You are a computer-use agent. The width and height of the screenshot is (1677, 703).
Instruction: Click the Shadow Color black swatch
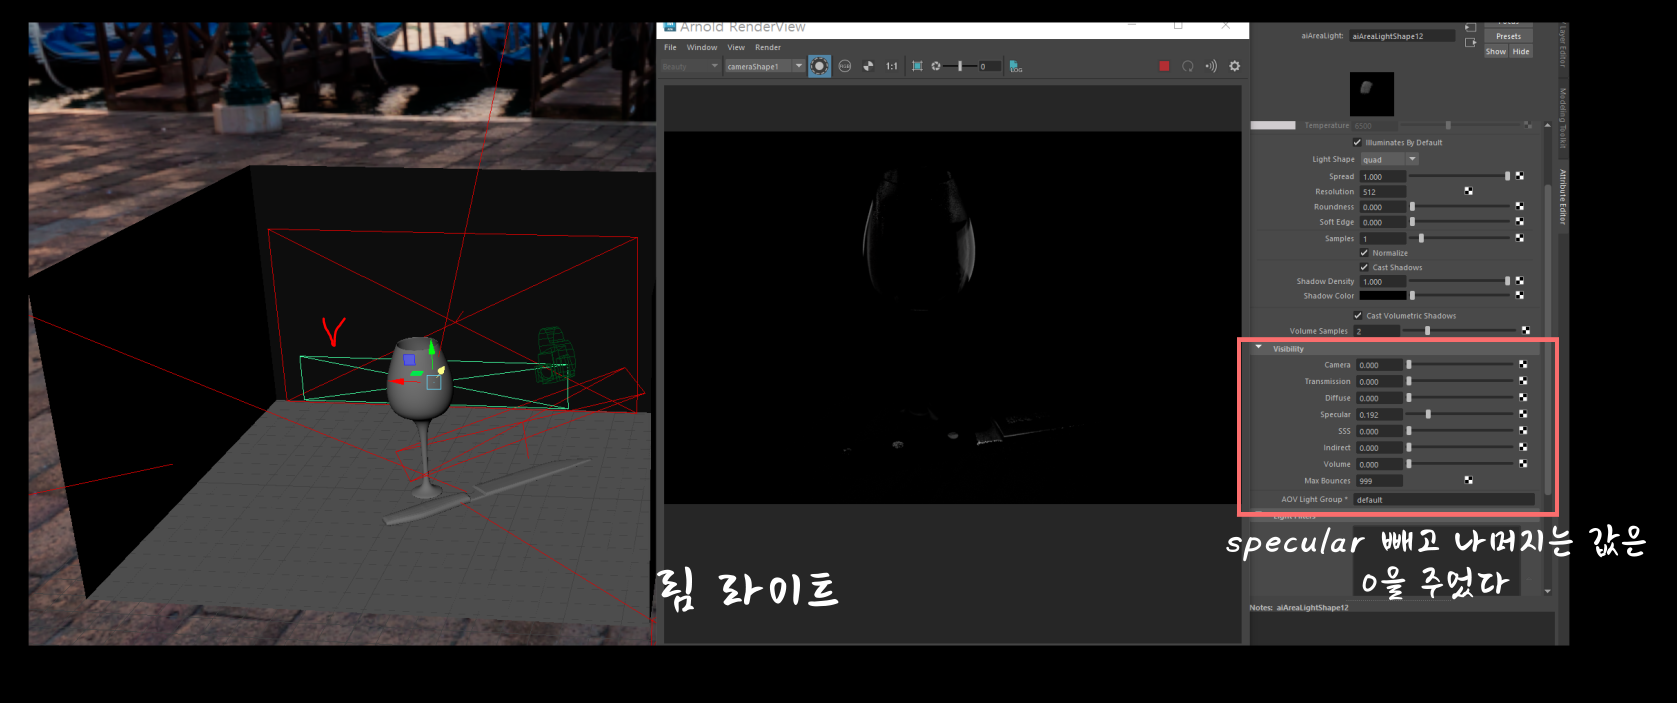(x=1383, y=296)
